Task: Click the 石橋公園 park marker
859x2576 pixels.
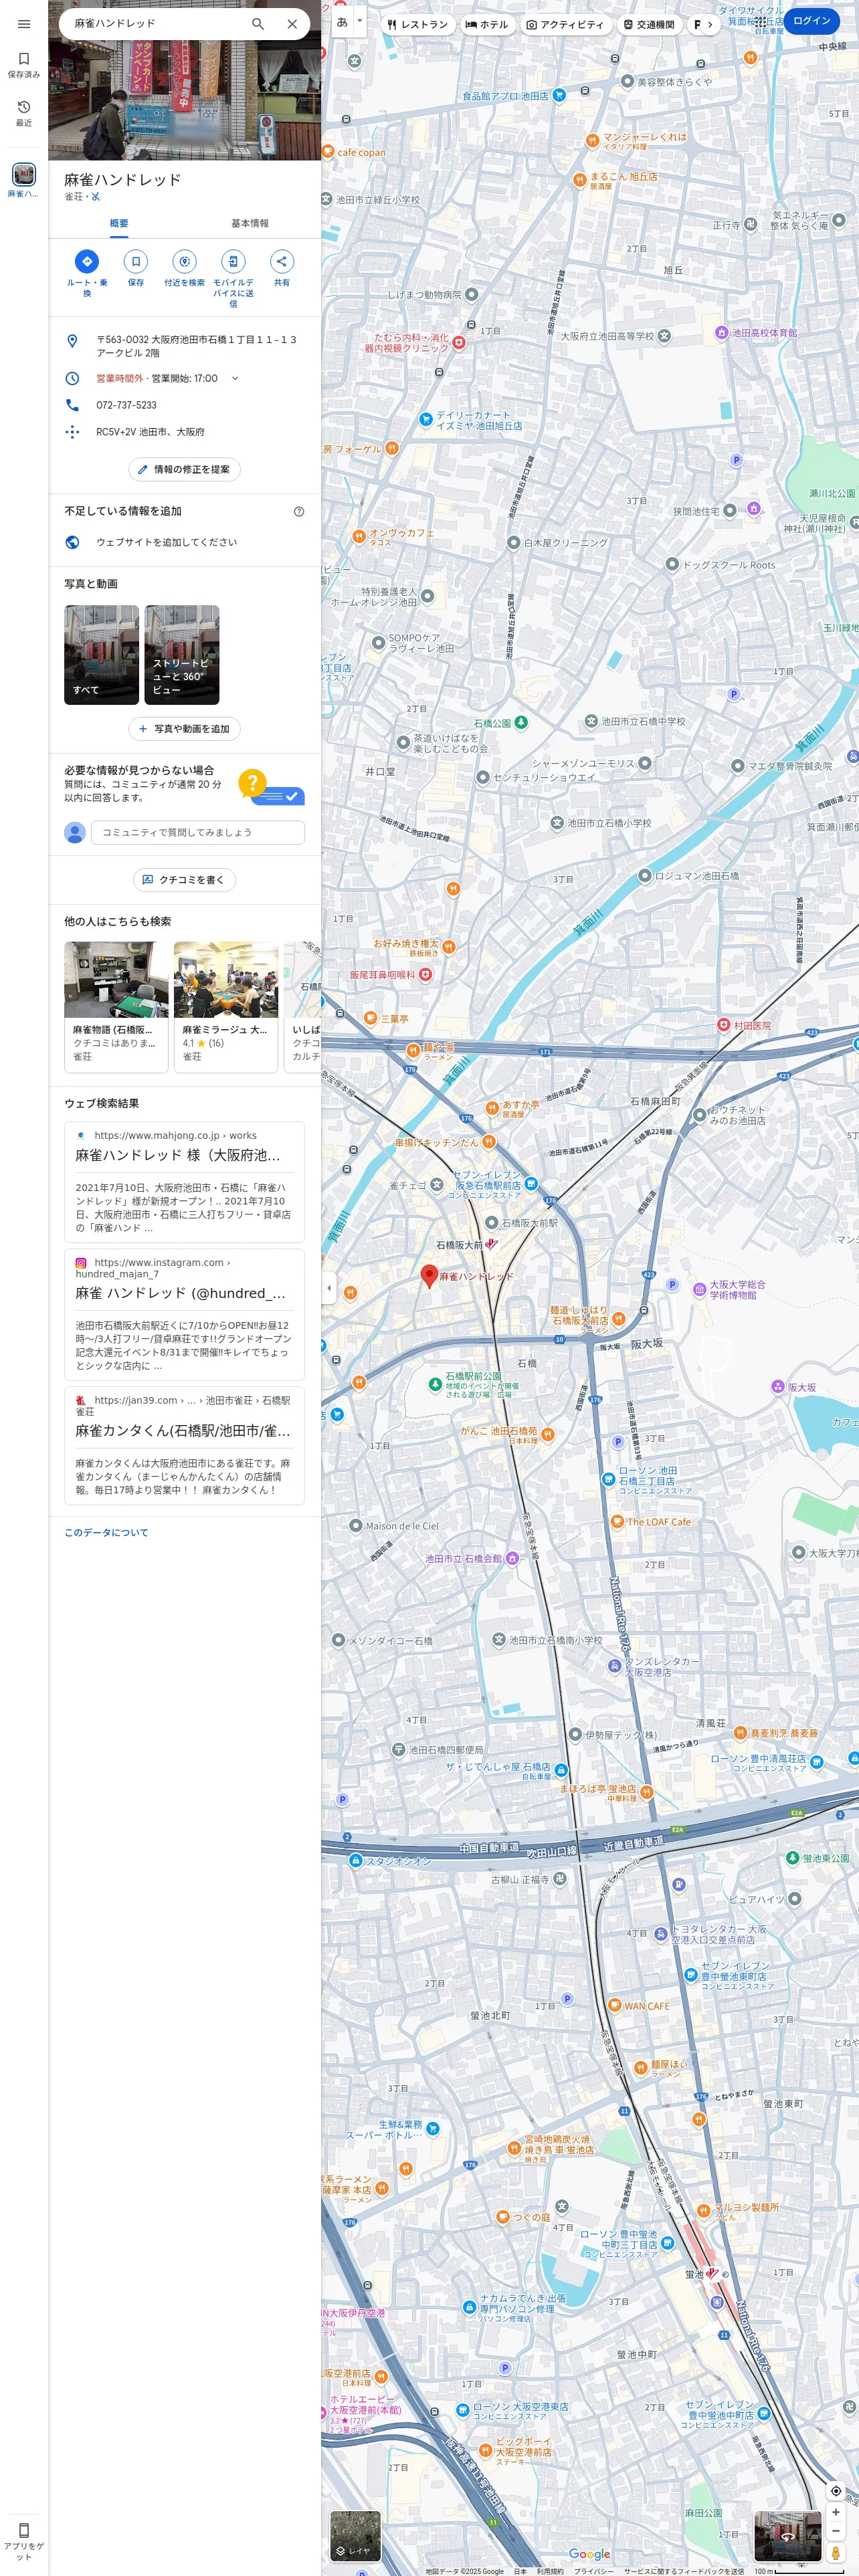Action: point(520,722)
